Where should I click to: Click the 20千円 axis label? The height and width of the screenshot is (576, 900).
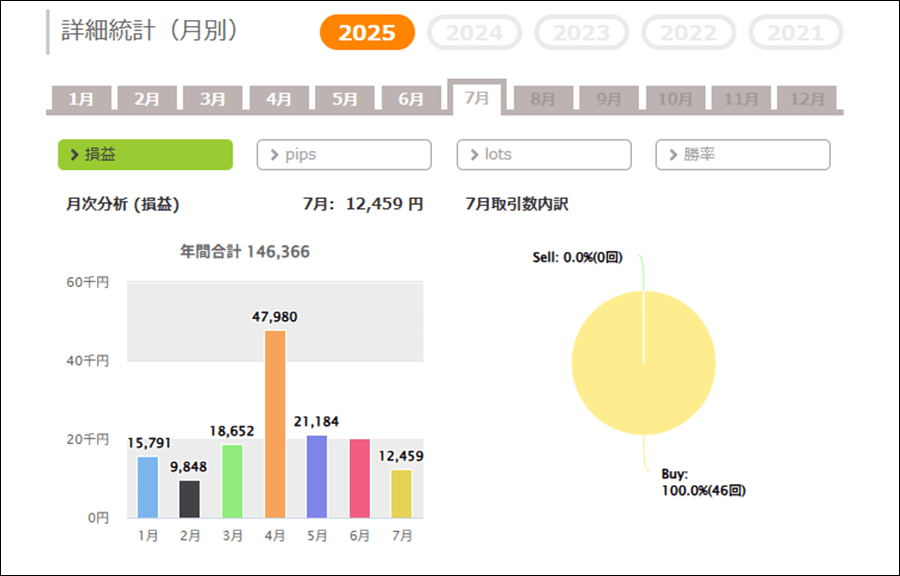(x=88, y=439)
